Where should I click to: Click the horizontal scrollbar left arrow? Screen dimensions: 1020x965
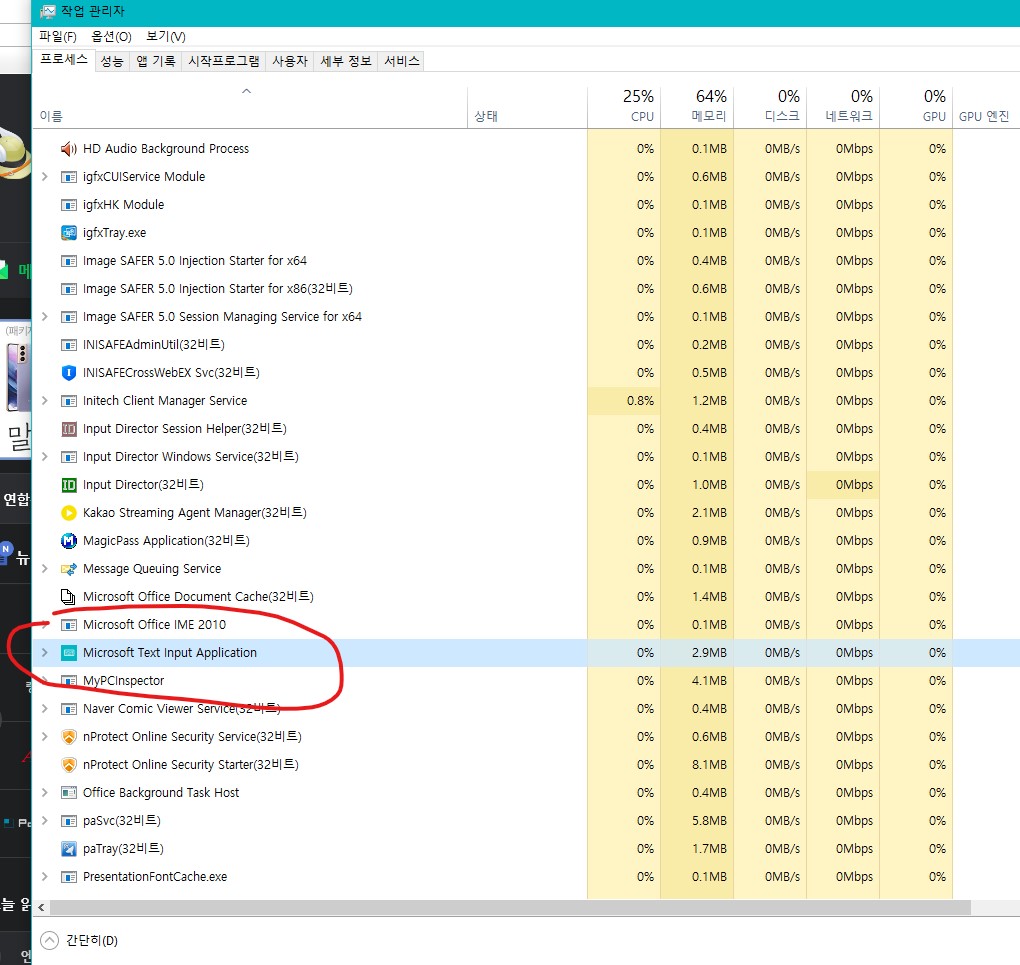tap(42, 907)
